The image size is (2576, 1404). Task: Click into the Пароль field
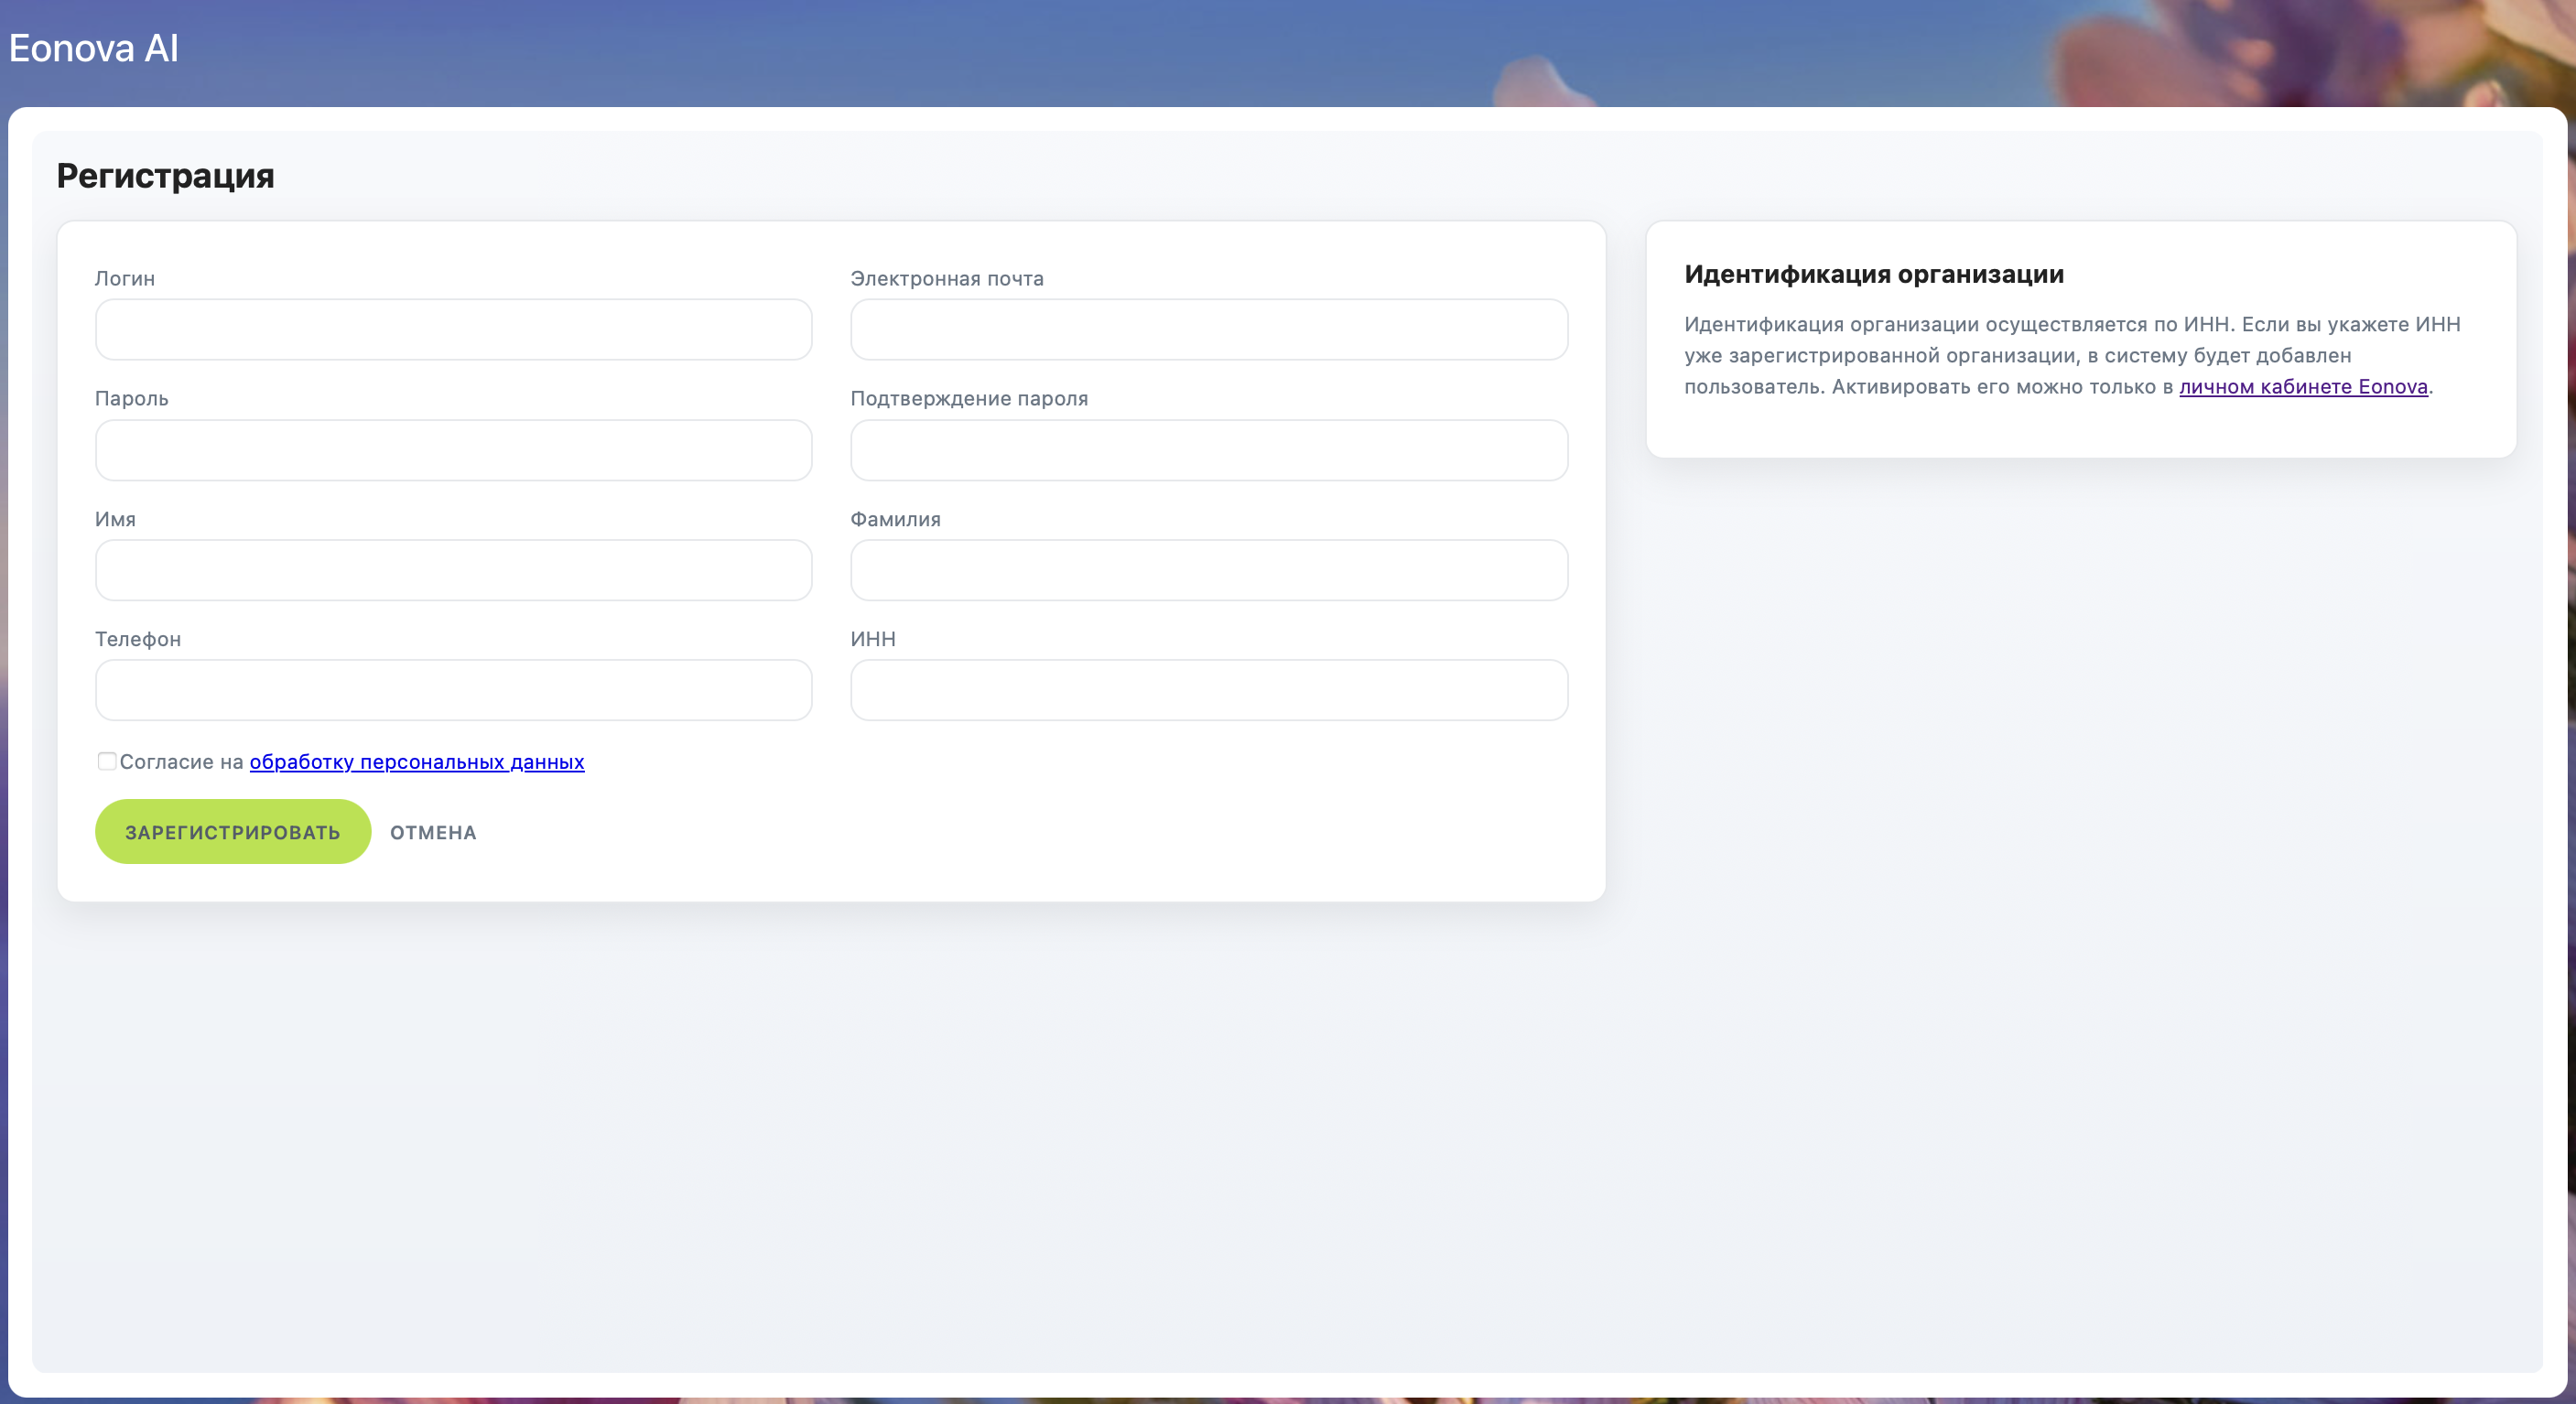(453, 450)
